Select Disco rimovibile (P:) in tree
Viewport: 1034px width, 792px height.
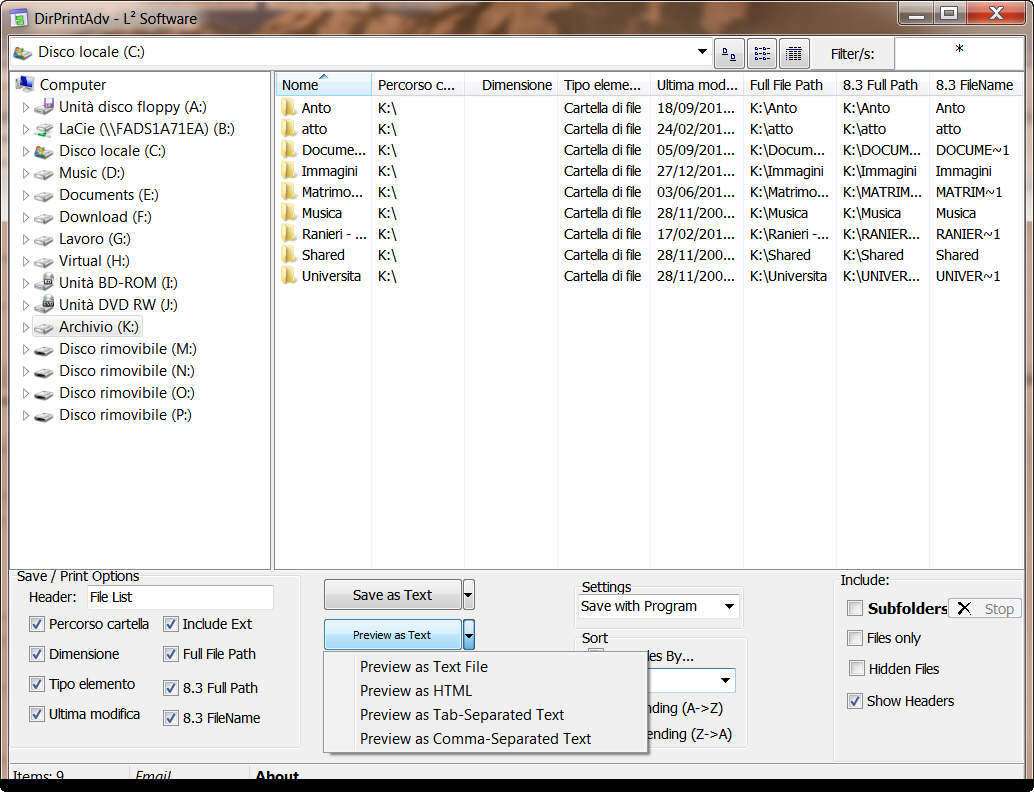125,415
